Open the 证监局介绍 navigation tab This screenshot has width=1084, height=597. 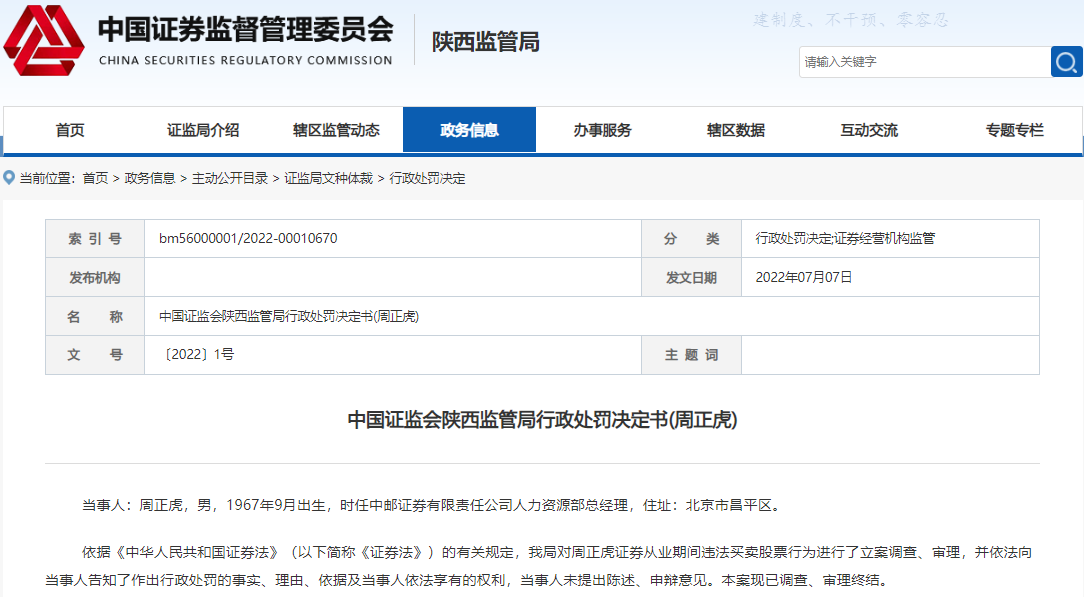(203, 130)
